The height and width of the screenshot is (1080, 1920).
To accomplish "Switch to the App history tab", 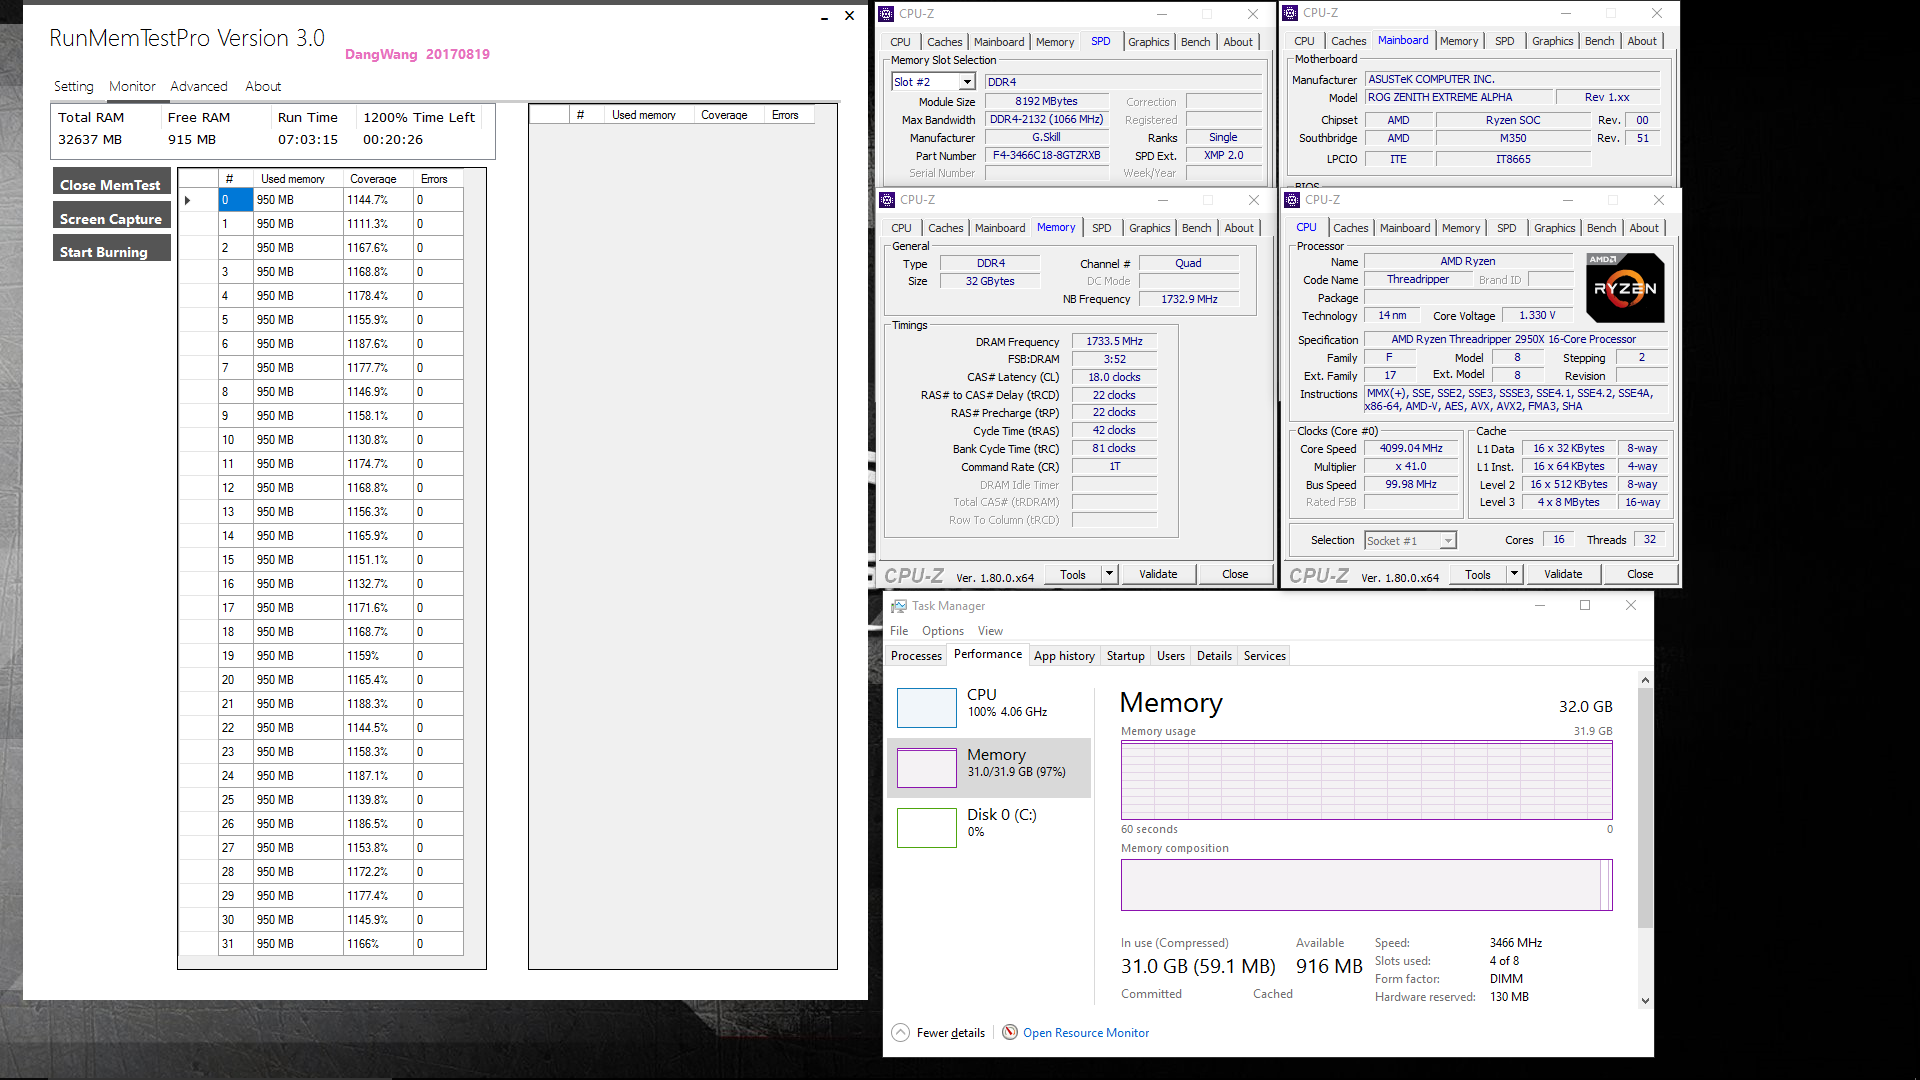I will coord(1064,655).
